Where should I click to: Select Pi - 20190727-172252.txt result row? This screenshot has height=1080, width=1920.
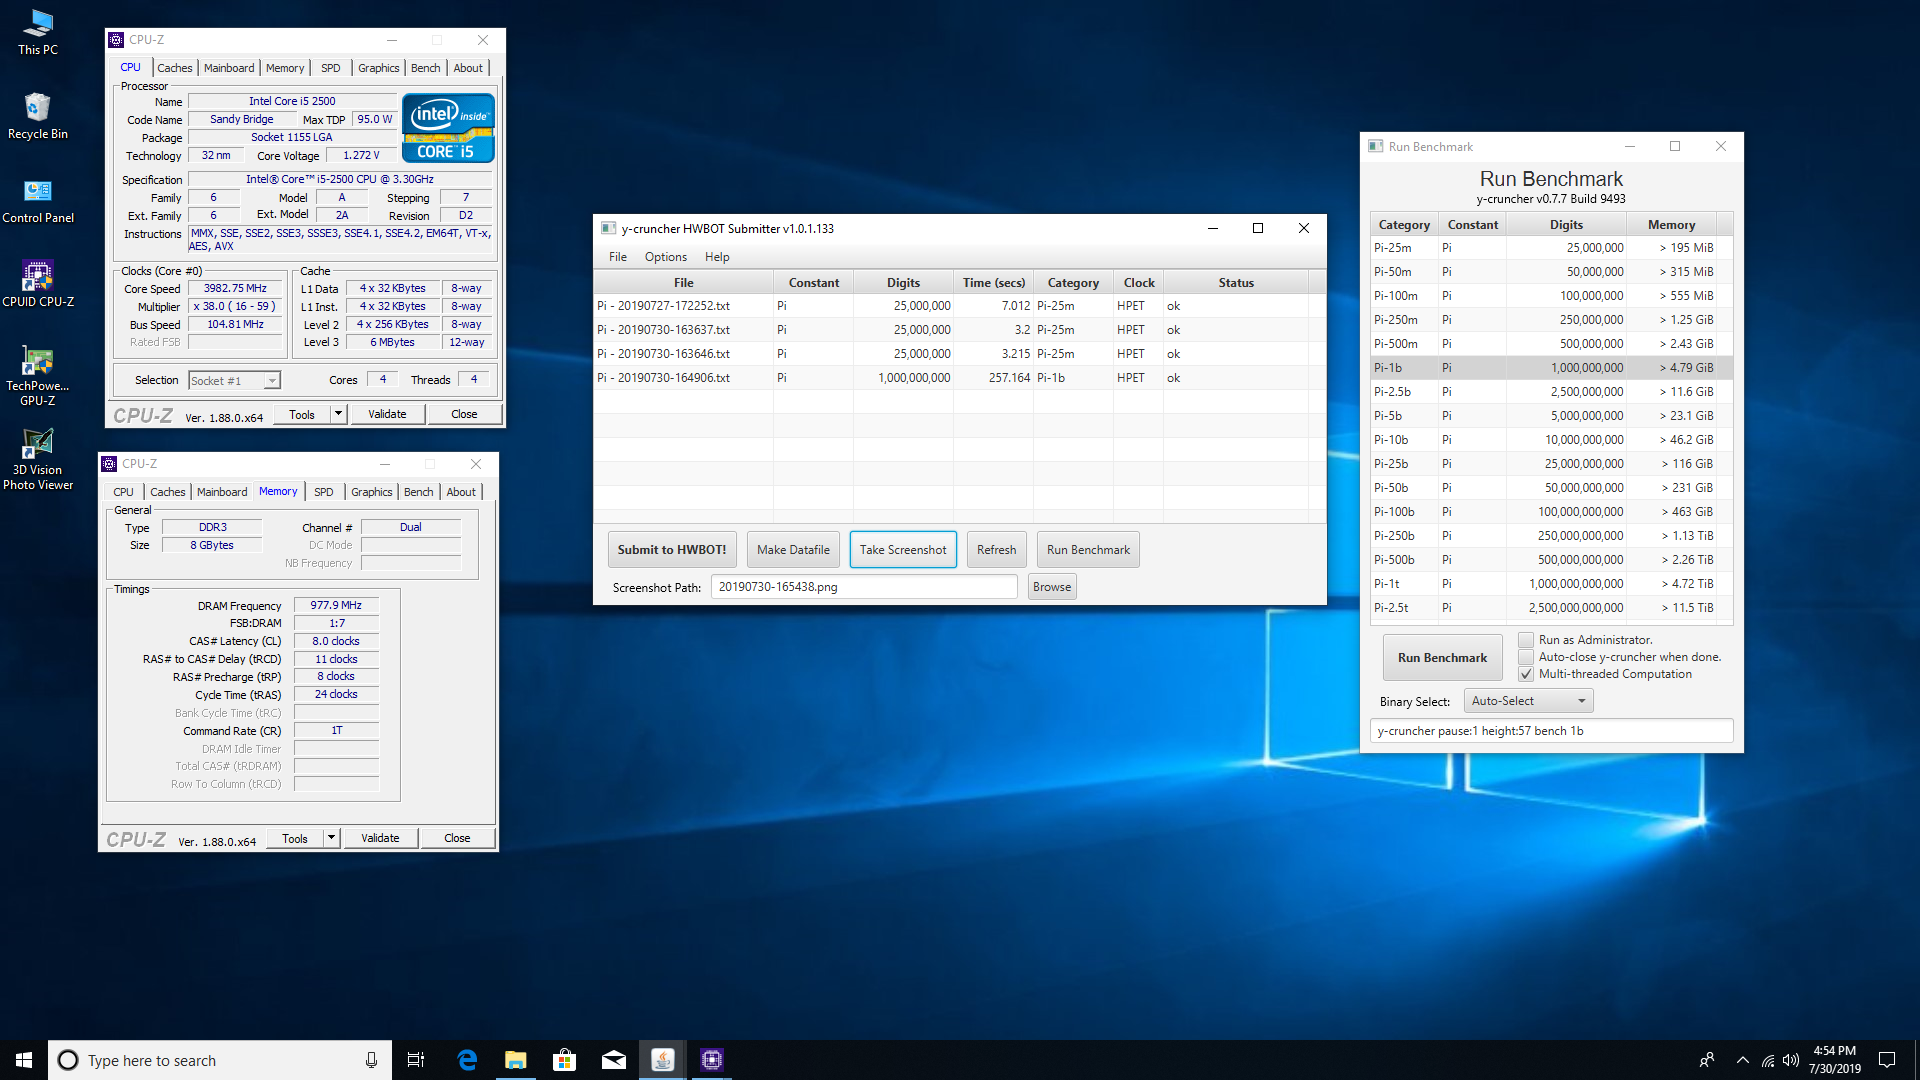point(959,306)
